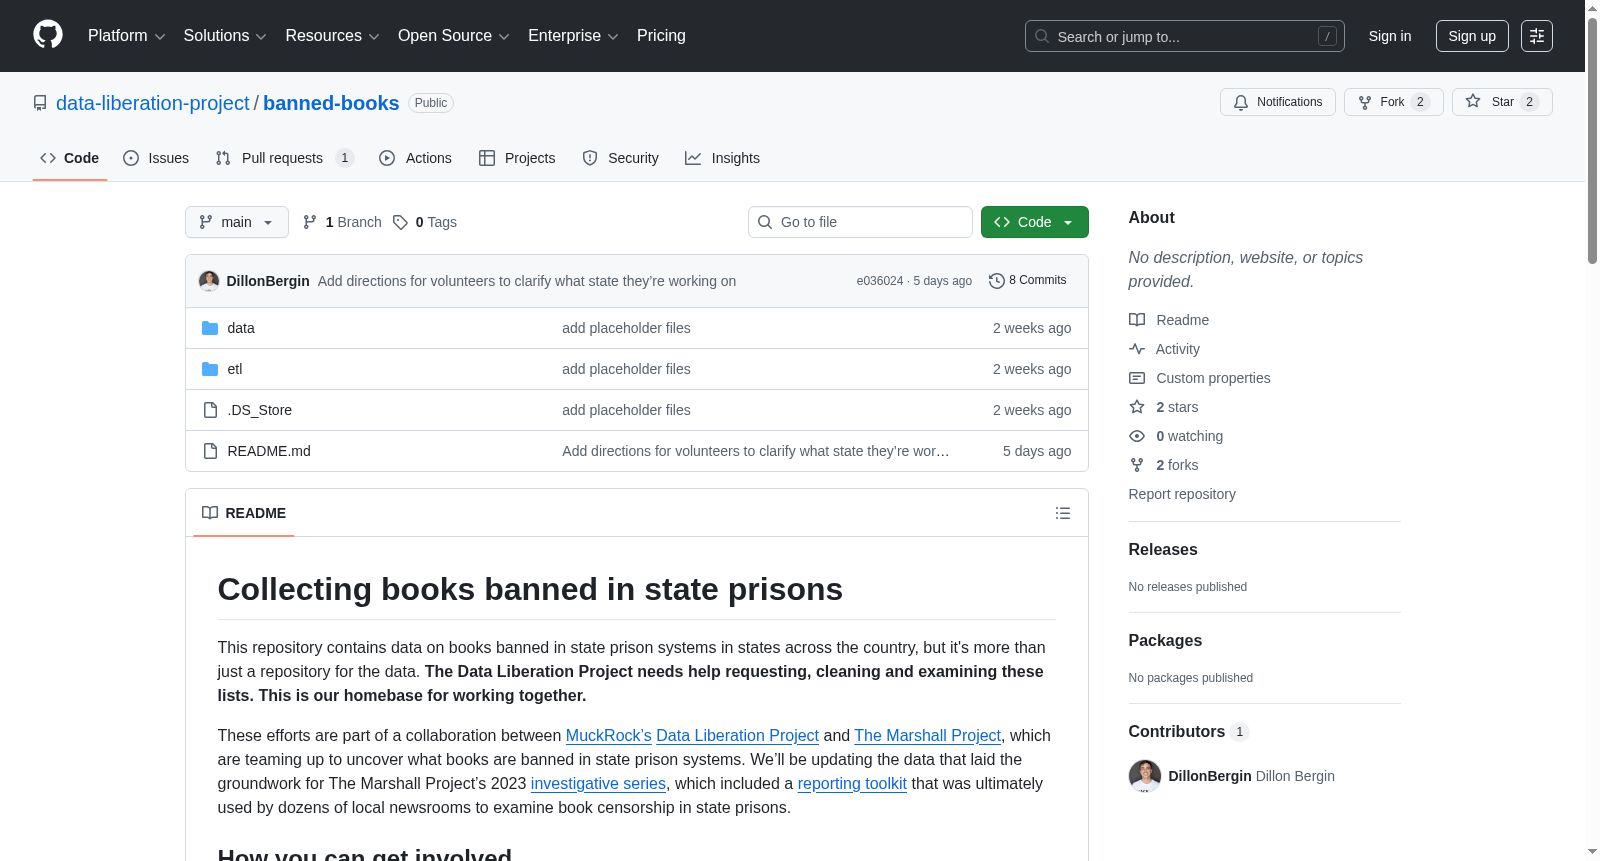Click the etl folder icon
Viewport: 1600px width, 861px height.
(x=210, y=369)
